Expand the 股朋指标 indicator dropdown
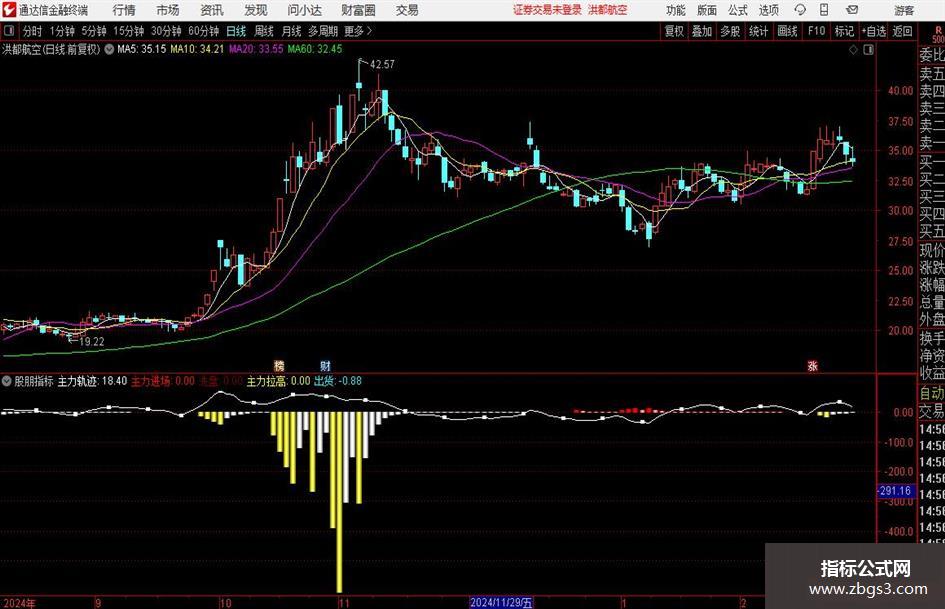 [7, 381]
